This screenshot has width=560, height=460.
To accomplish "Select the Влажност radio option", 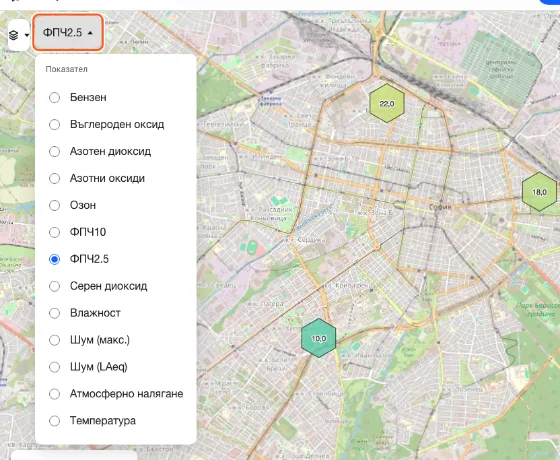I will (x=54, y=313).
